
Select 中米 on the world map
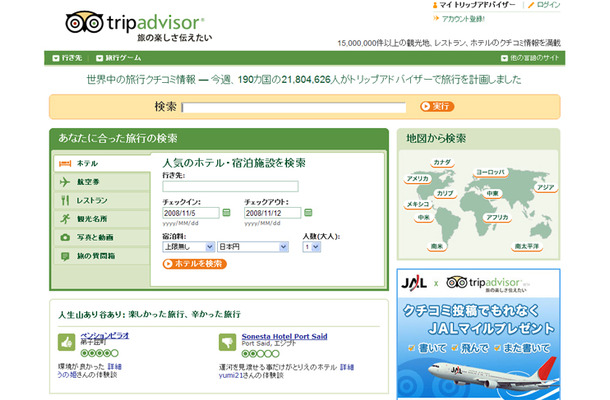pos(424,218)
